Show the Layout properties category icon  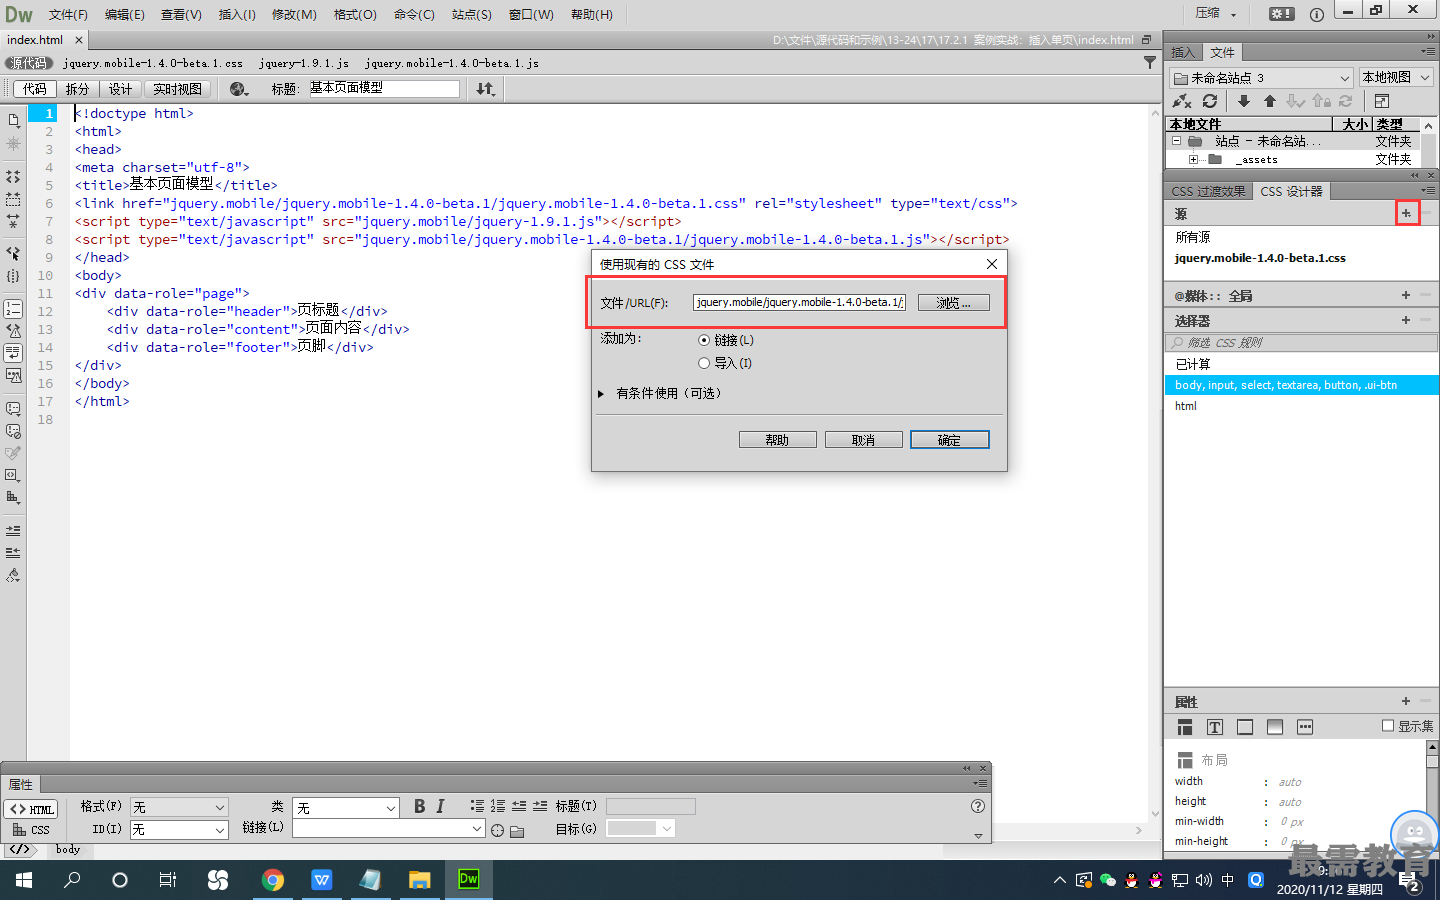click(x=1185, y=727)
